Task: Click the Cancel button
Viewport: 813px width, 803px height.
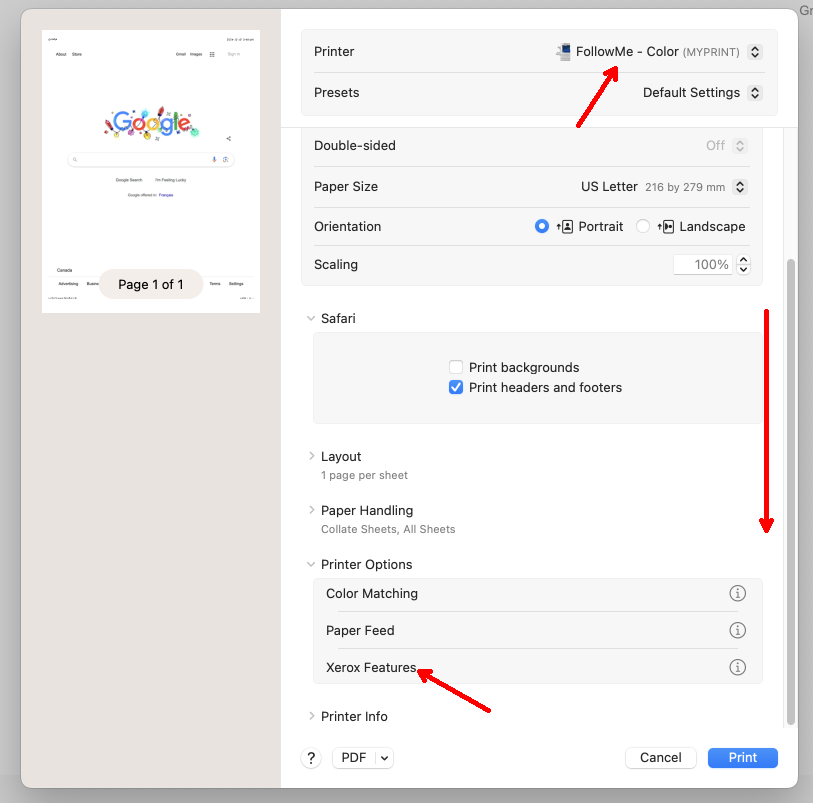Action: (660, 758)
